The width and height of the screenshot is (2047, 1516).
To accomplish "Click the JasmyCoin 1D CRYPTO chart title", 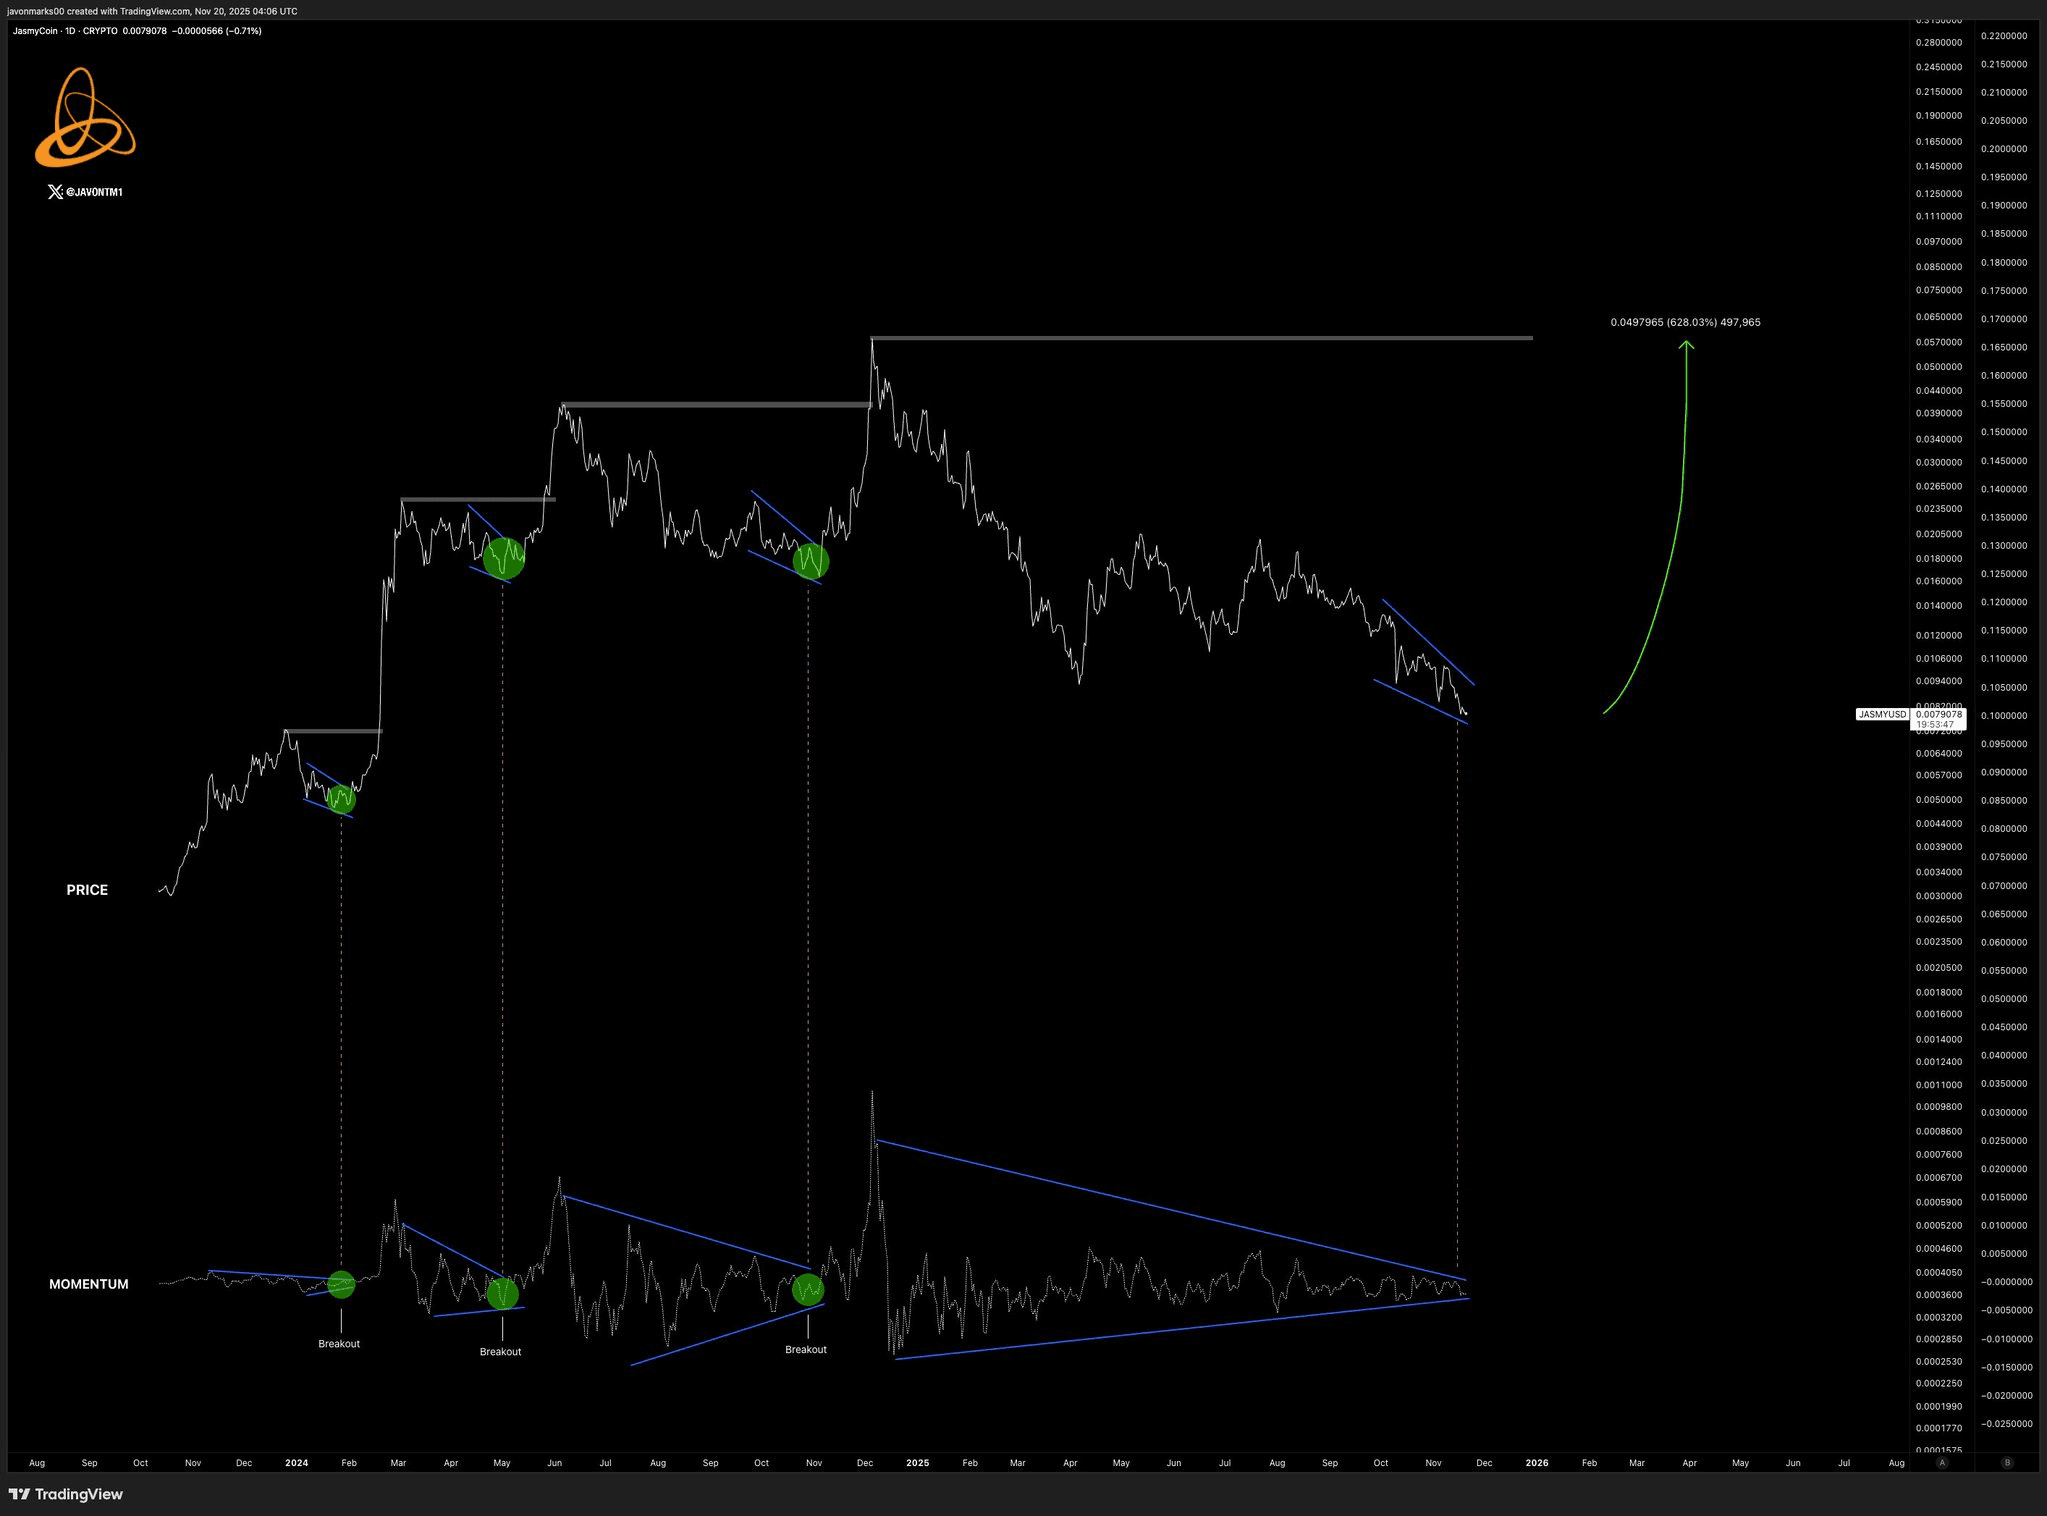I will pos(65,31).
